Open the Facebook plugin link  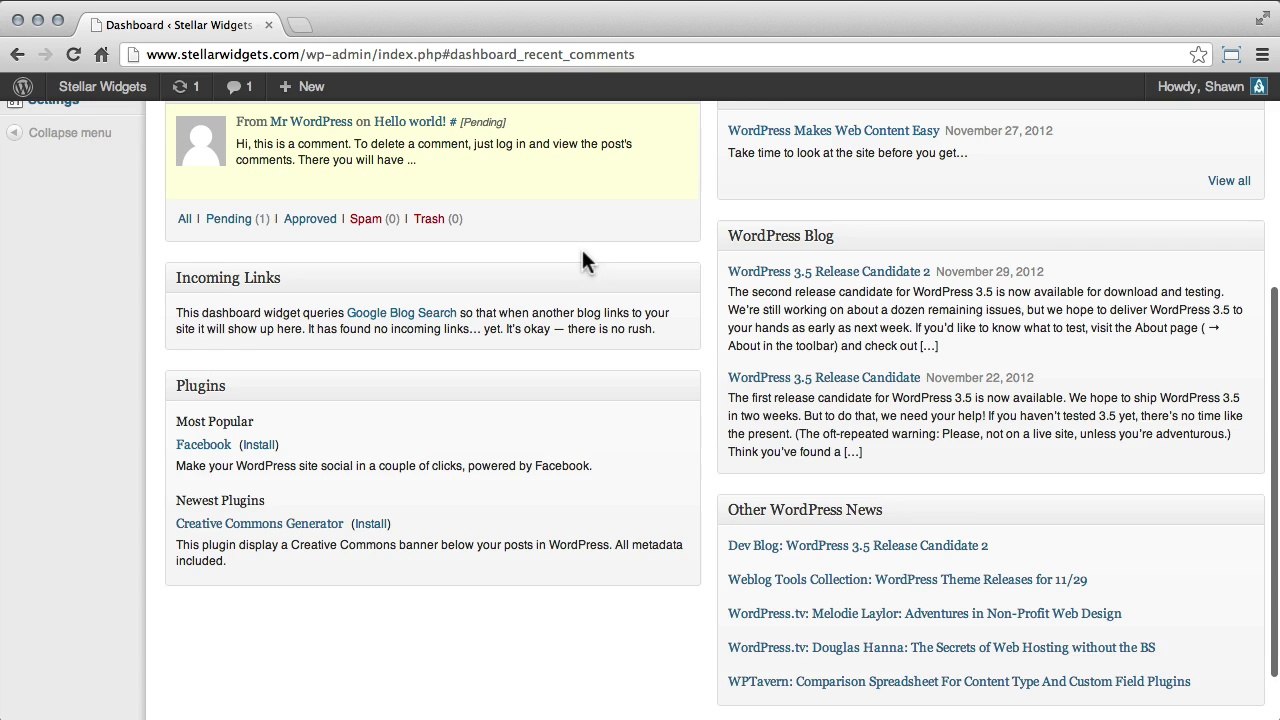[x=203, y=445]
